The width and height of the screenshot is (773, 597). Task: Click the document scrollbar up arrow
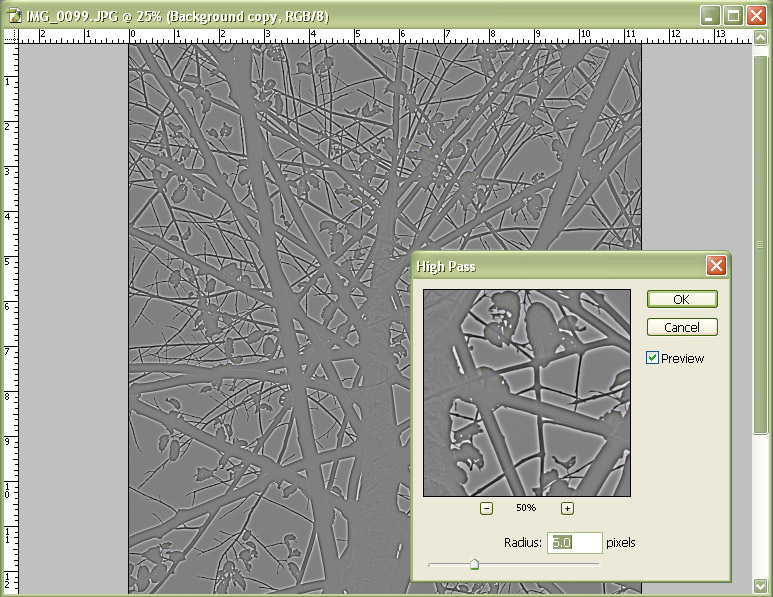[763, 37]
